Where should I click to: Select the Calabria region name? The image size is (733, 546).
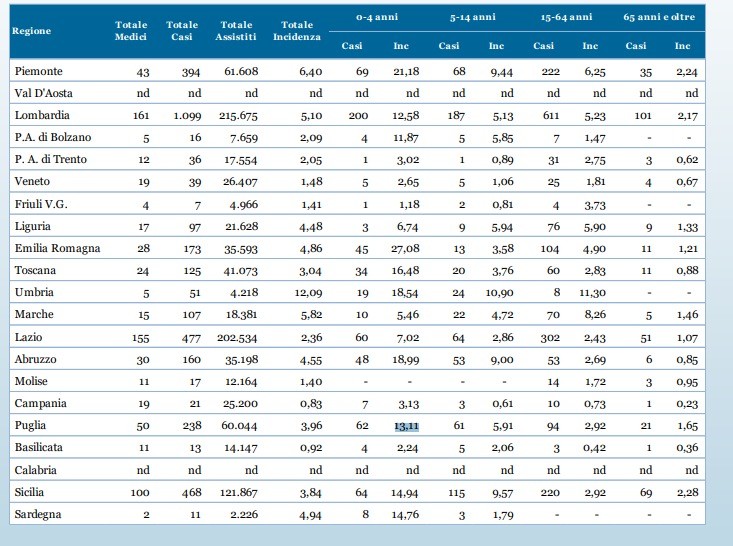point(36,470)
